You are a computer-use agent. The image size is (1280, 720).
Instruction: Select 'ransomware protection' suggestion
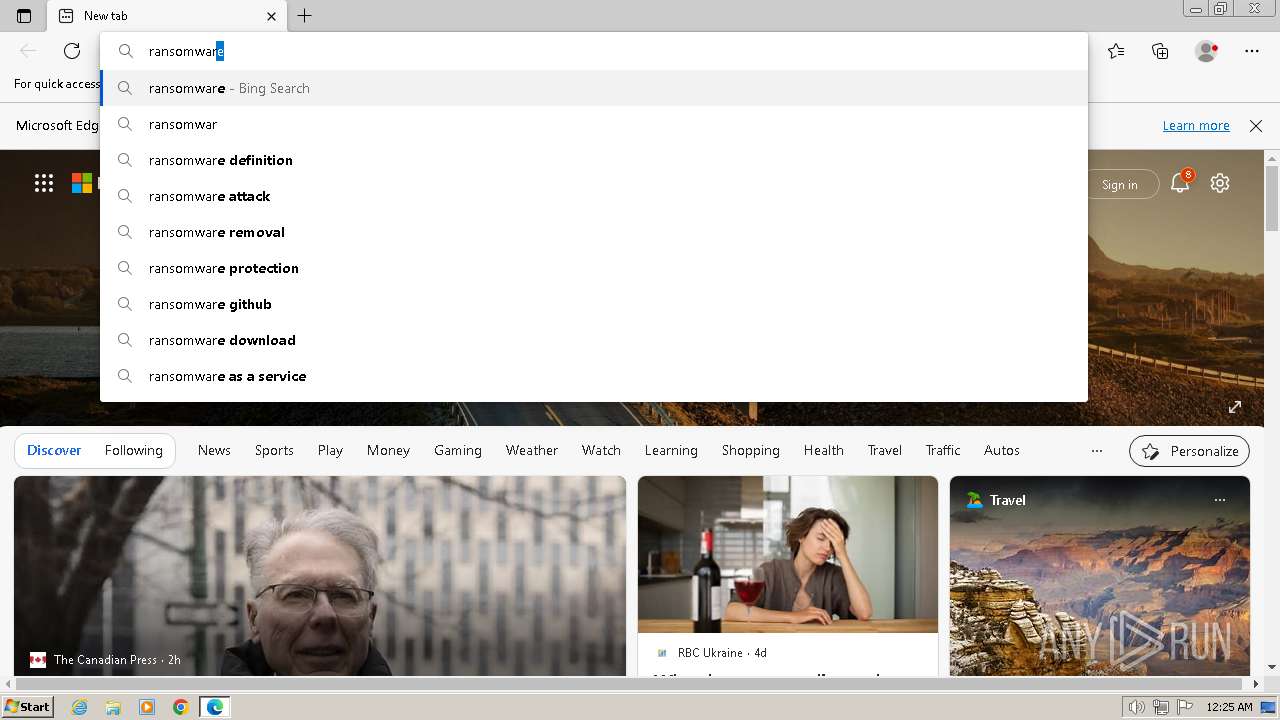pos(594,268)
